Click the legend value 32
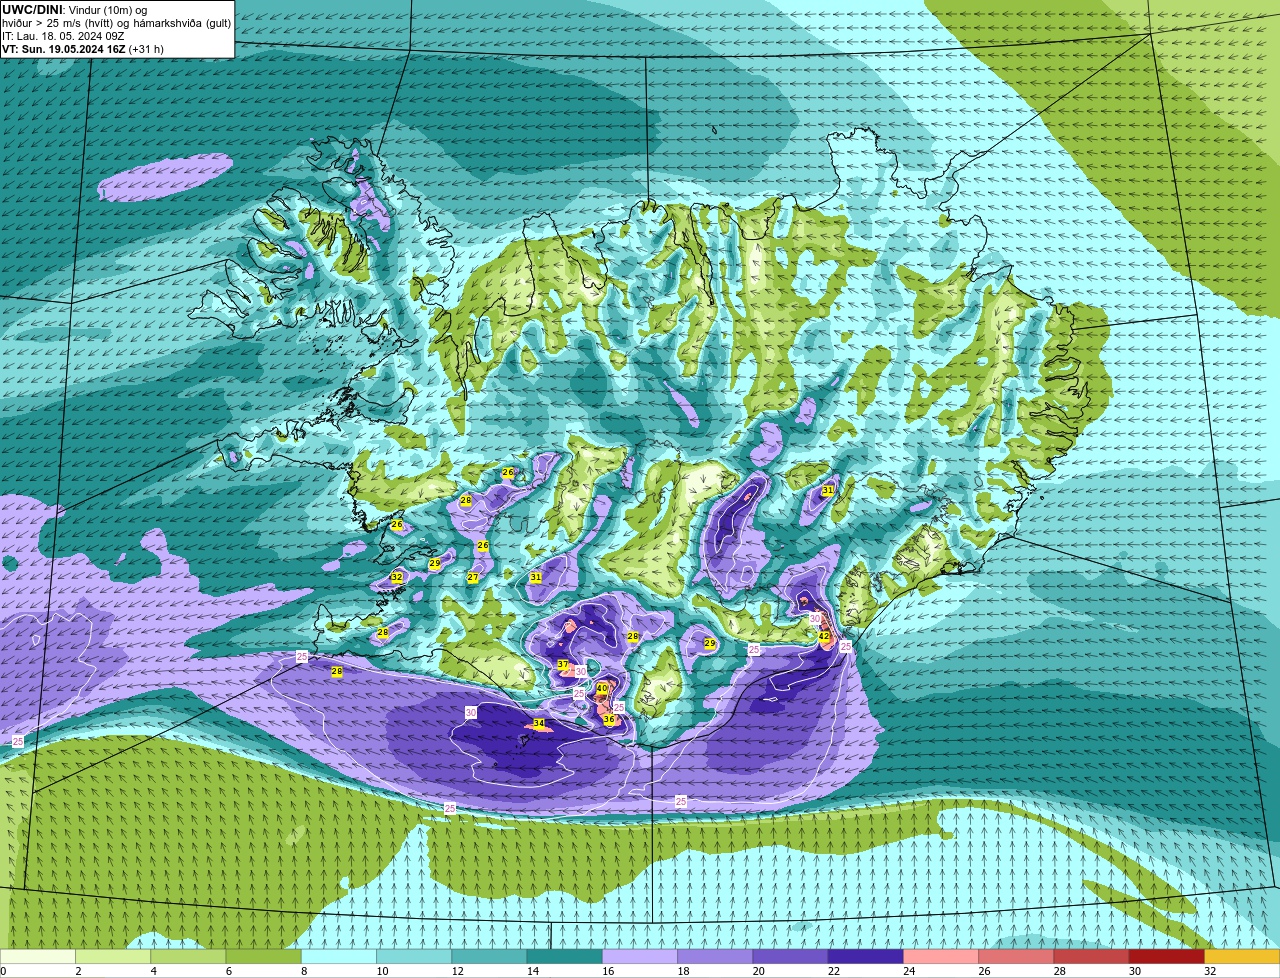The width and height of the screenshot is (1280, 978). [x=1210, y=971]
